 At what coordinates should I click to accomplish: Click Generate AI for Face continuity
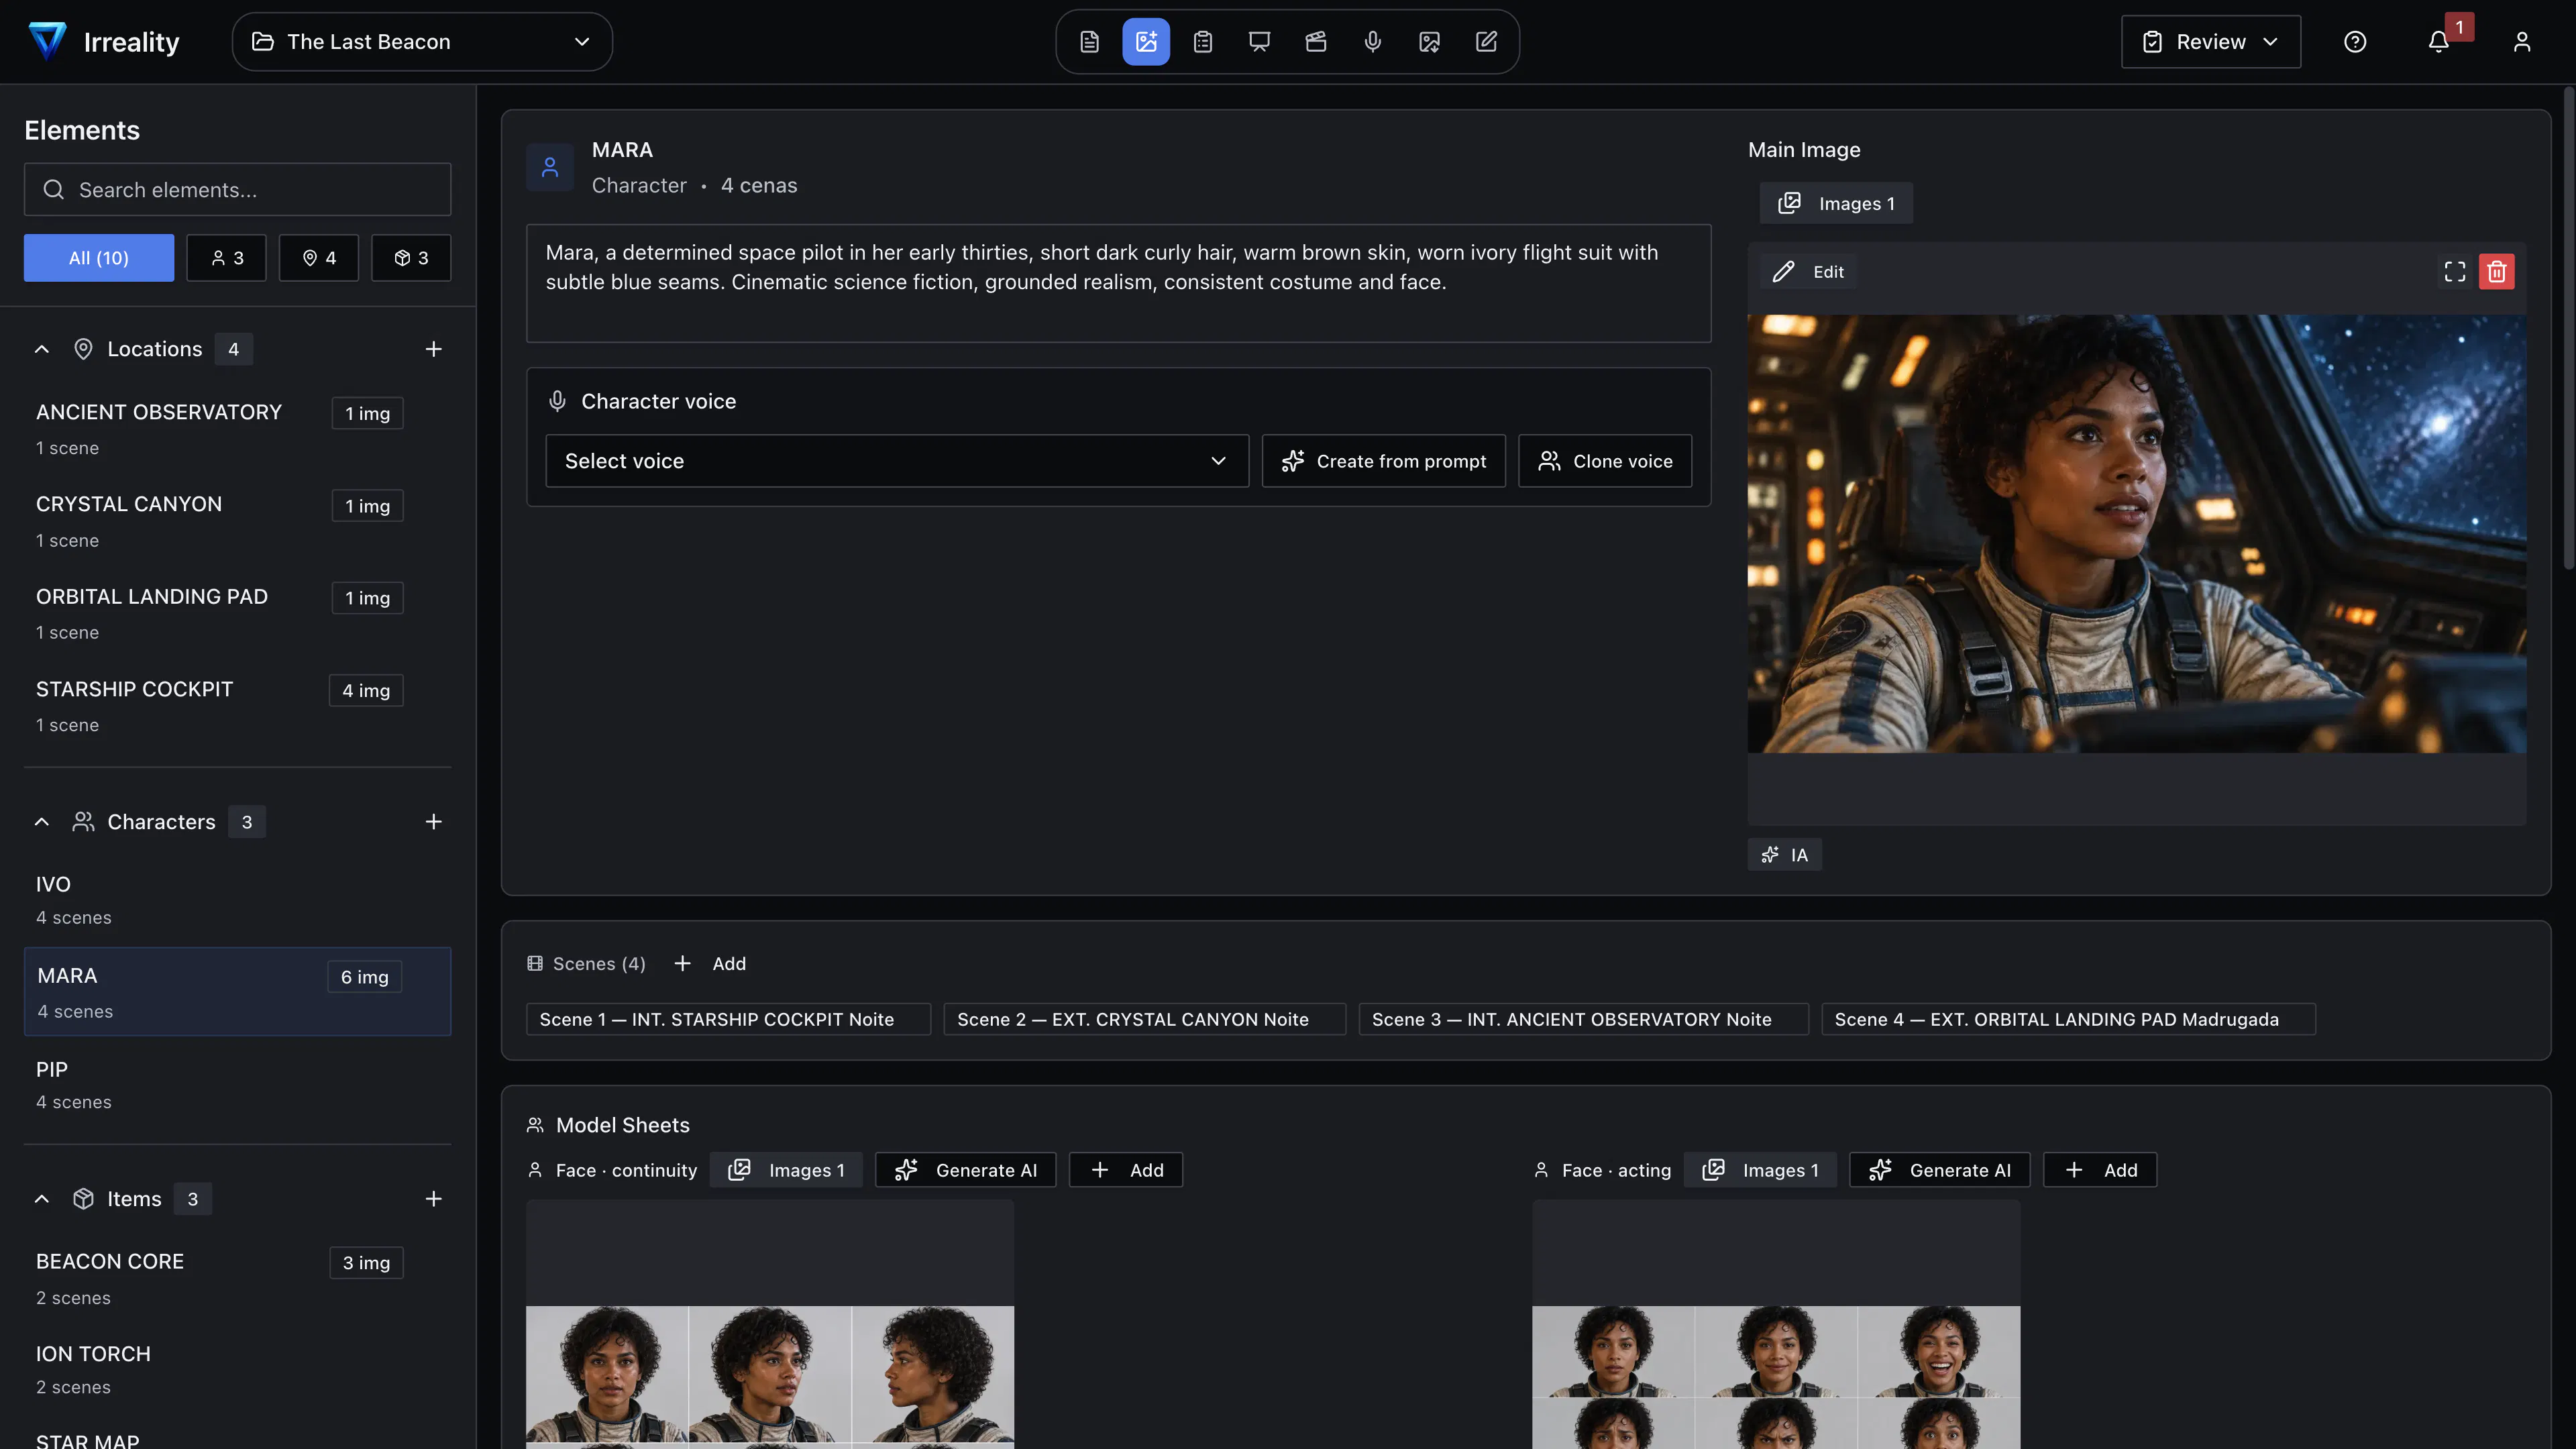click(x=966, y=1170)
